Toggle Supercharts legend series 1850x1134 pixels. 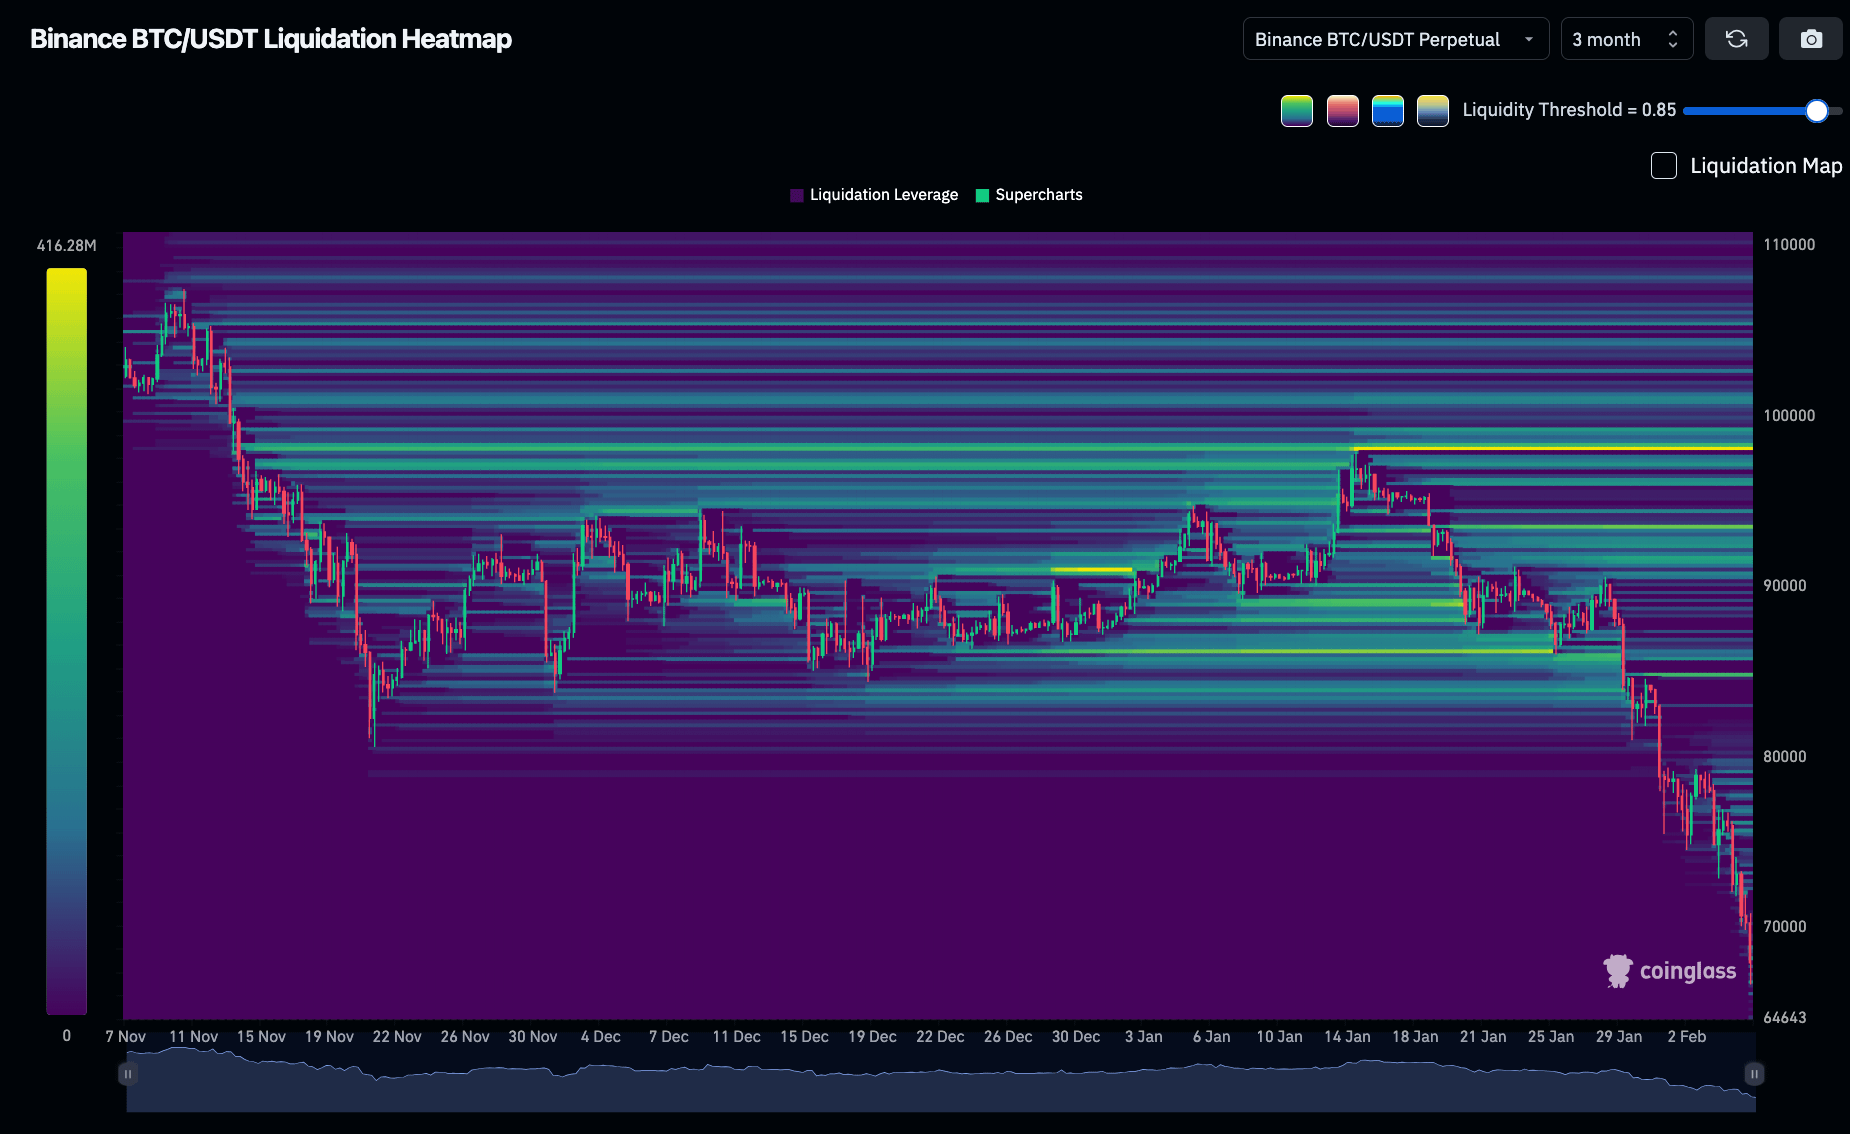tap(1029, 195)
